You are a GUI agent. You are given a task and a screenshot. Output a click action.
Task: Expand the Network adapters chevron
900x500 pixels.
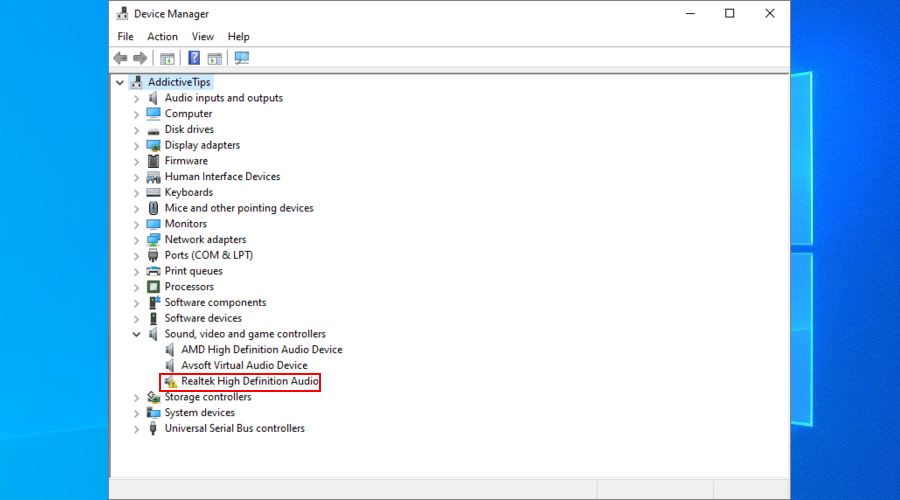click(136, 240)
